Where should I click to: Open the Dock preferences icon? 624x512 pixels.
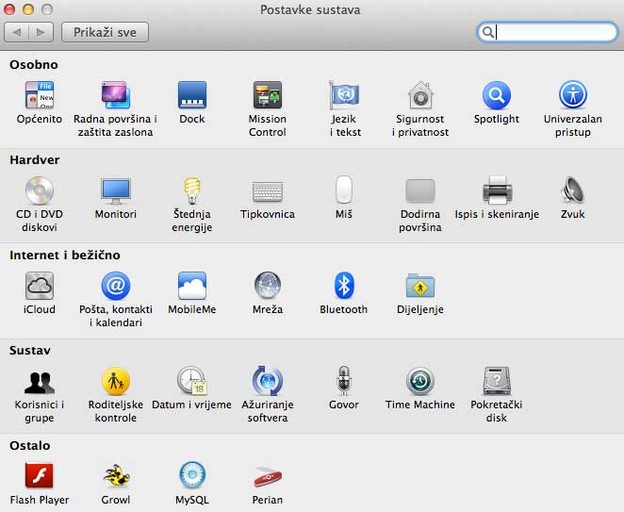[x=191, y=96]
